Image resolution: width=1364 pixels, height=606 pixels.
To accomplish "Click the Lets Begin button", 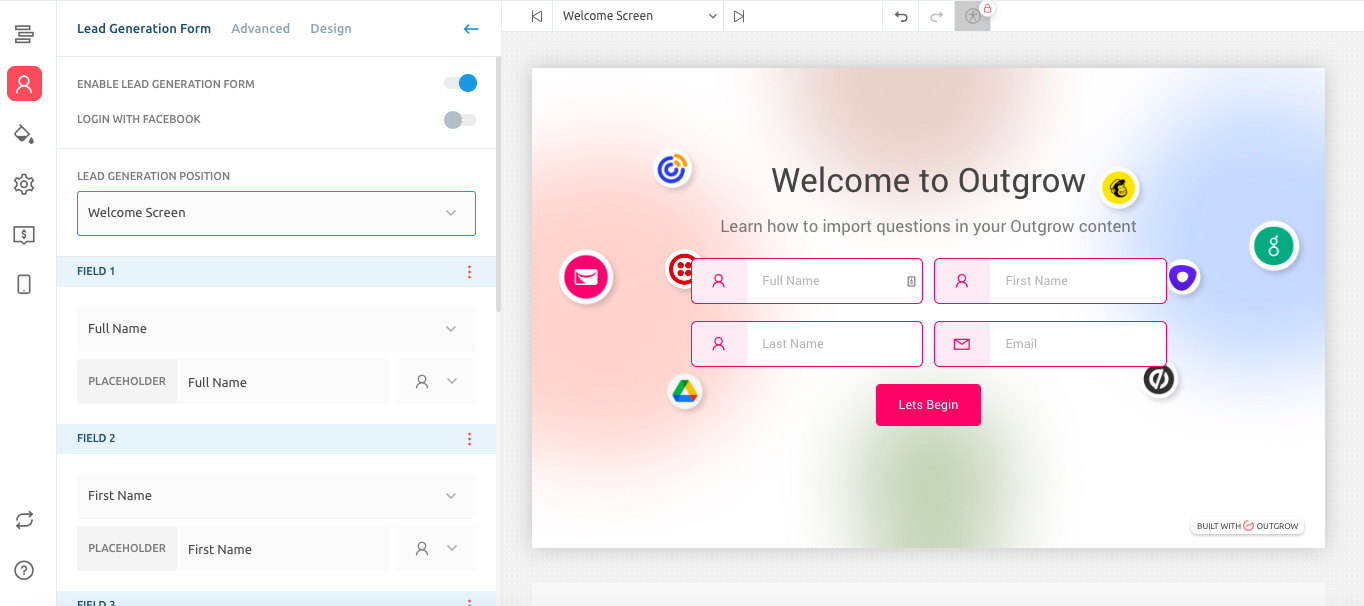I will [x=928, y=405].
